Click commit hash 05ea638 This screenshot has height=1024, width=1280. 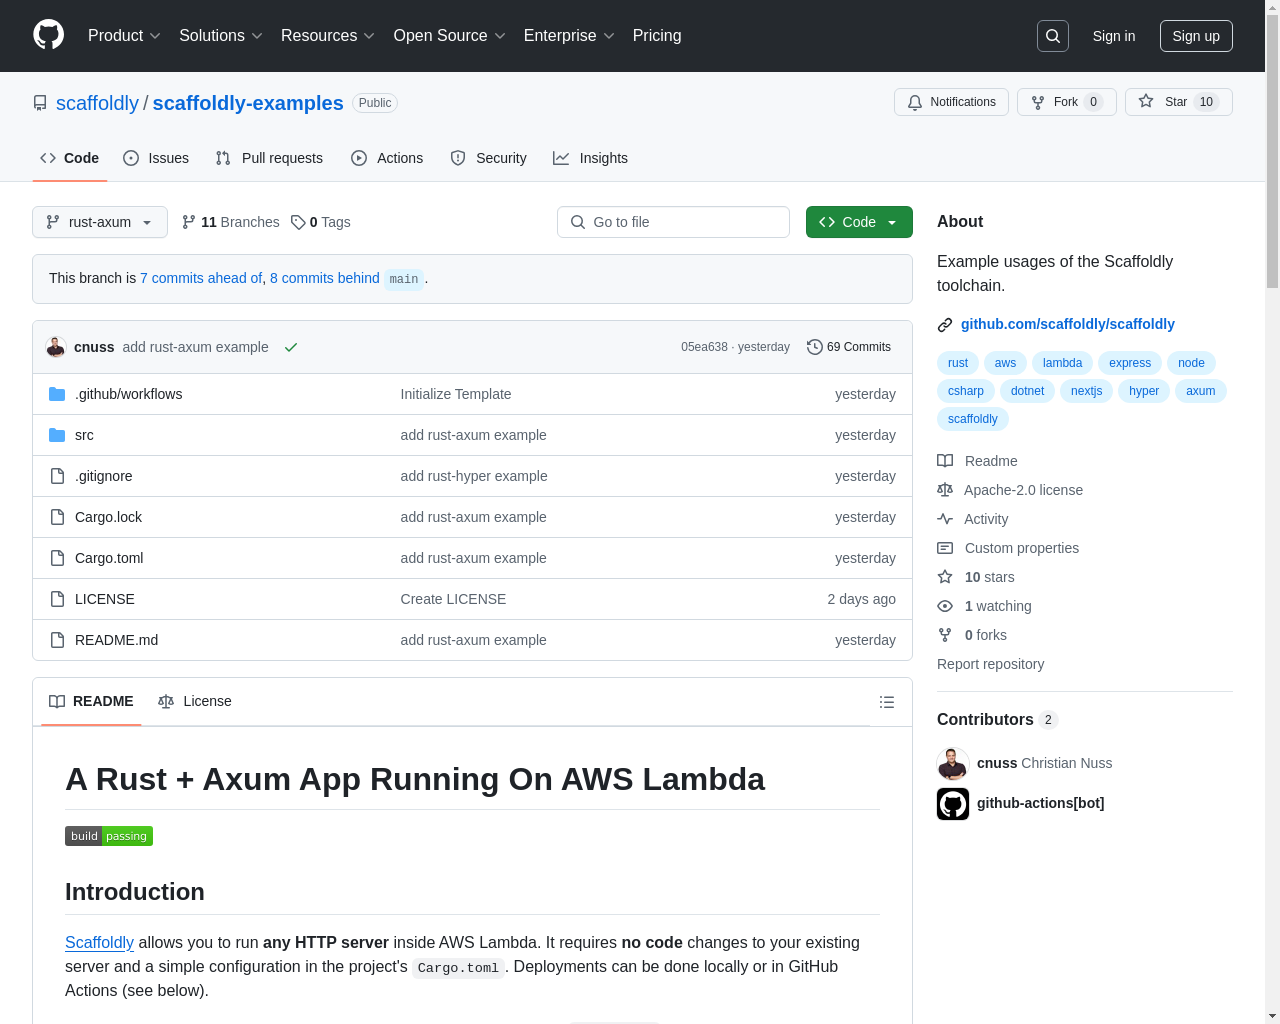click(704, 347)
